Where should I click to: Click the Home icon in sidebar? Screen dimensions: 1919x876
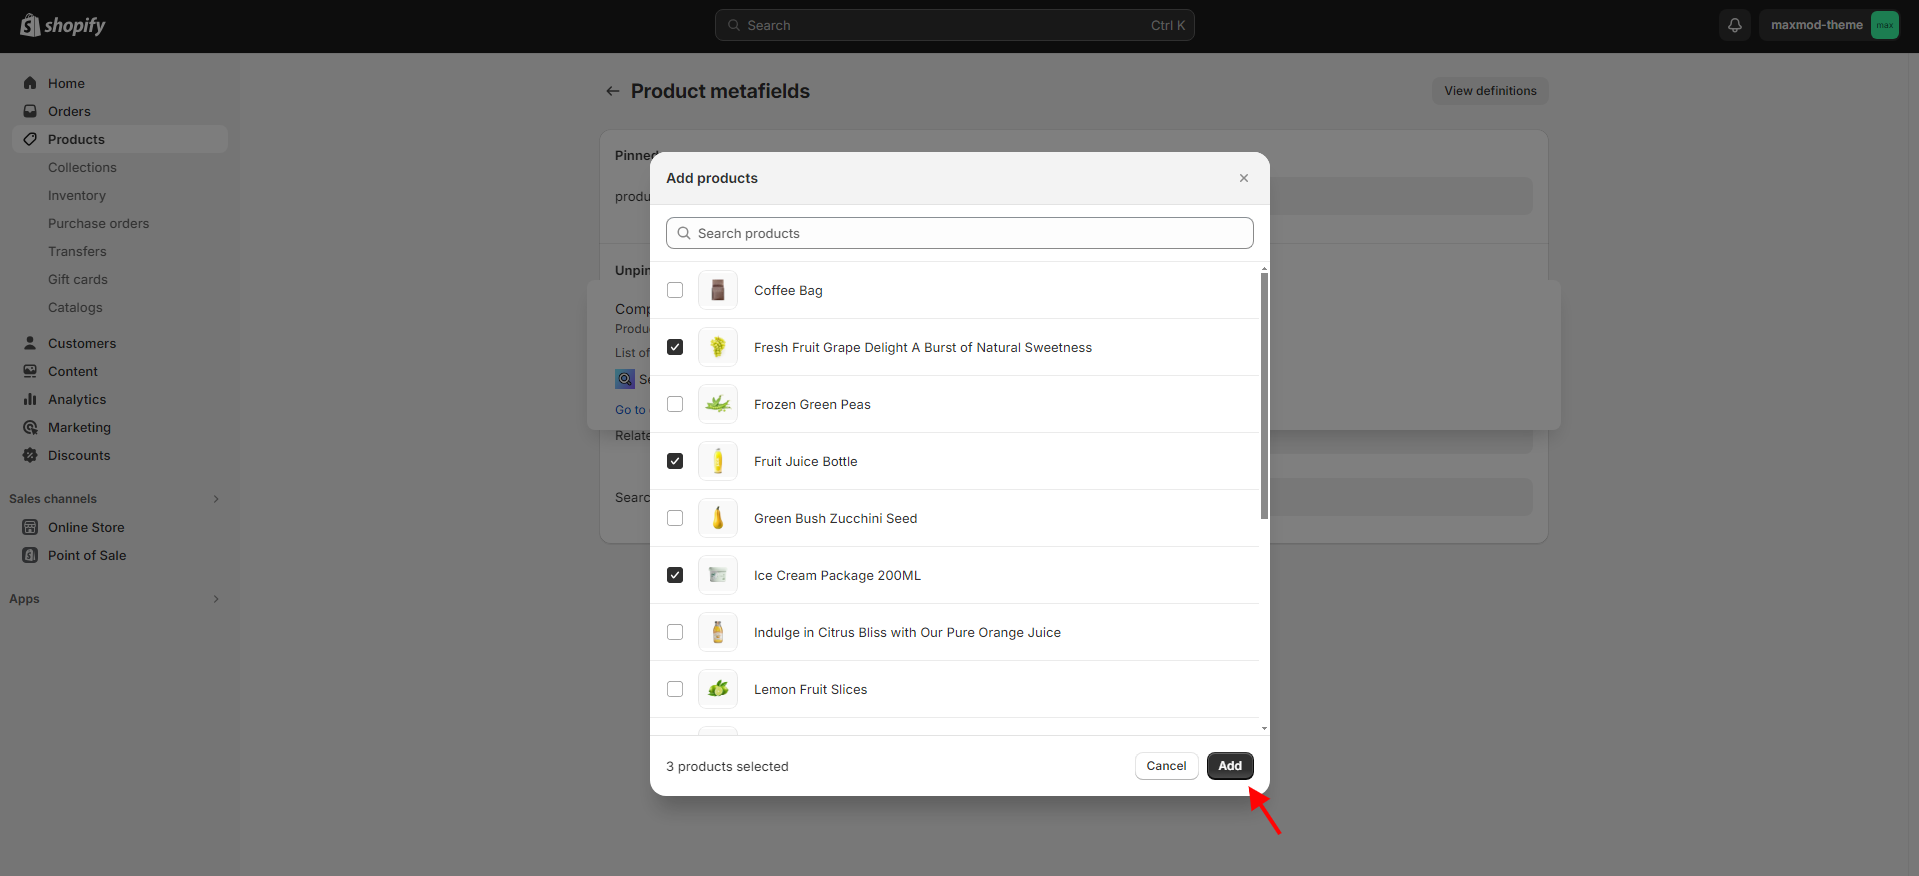coord(30,83)
